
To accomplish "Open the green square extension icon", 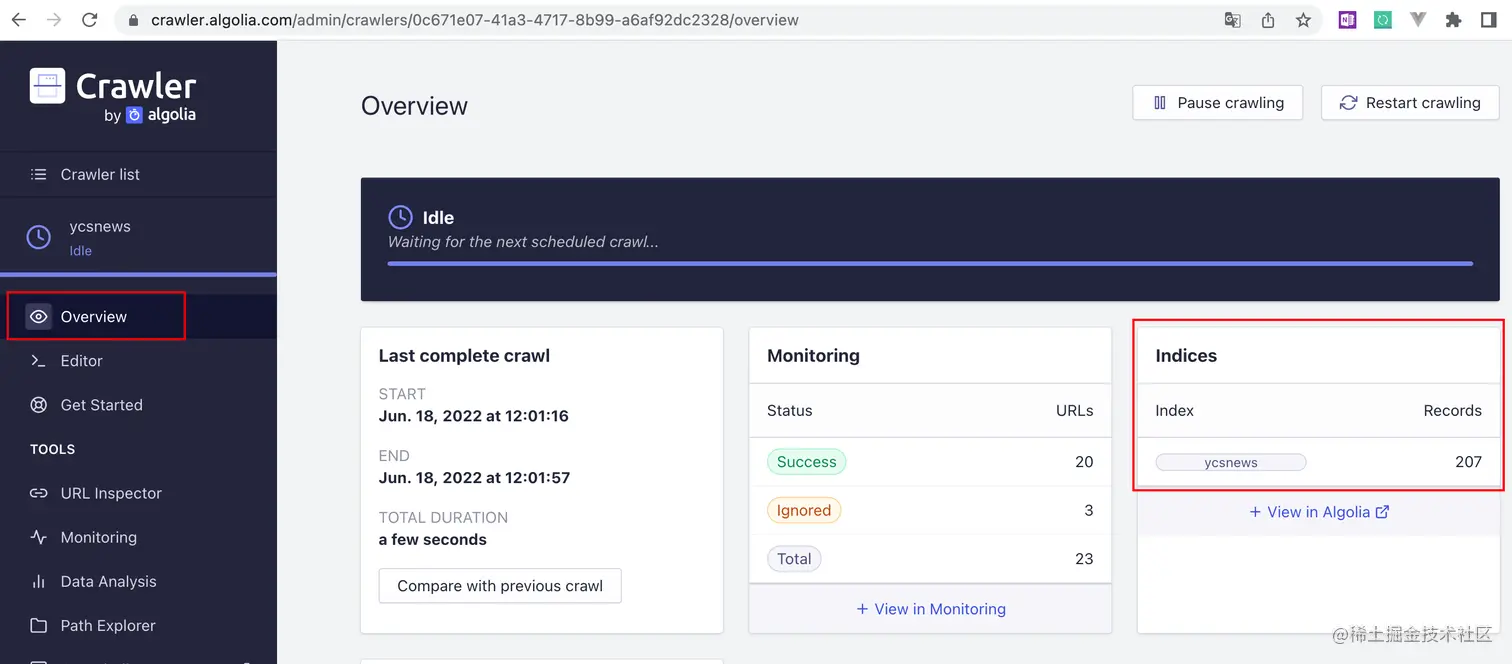I will click(1383, 20).
